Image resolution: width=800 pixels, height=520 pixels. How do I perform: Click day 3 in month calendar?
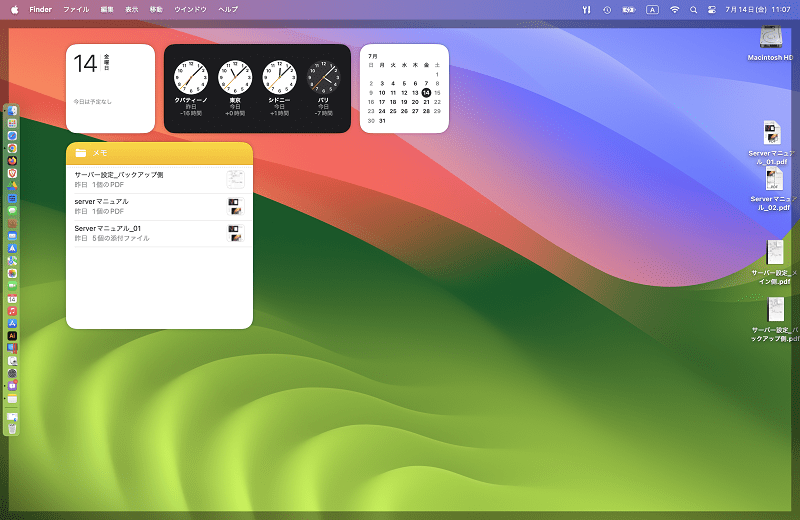coord(382,83)
